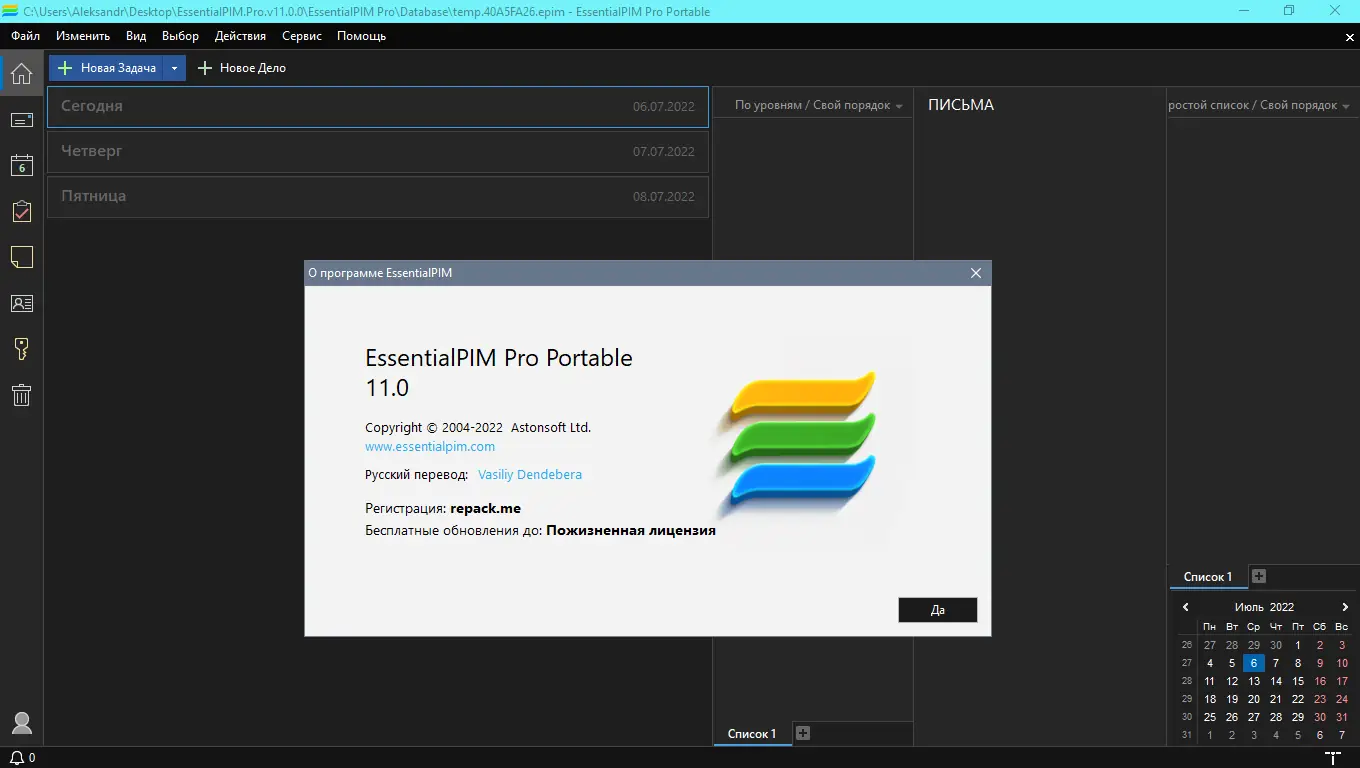Open the EPIM Today home icon in sidebar

[x=21, y=73]
